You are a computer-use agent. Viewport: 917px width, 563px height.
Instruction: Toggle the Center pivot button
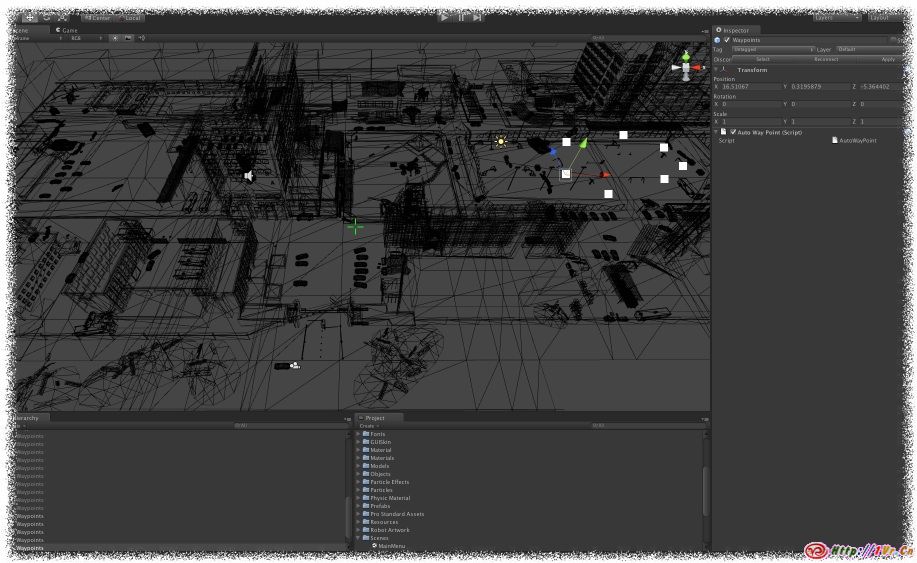pos(98,17)
